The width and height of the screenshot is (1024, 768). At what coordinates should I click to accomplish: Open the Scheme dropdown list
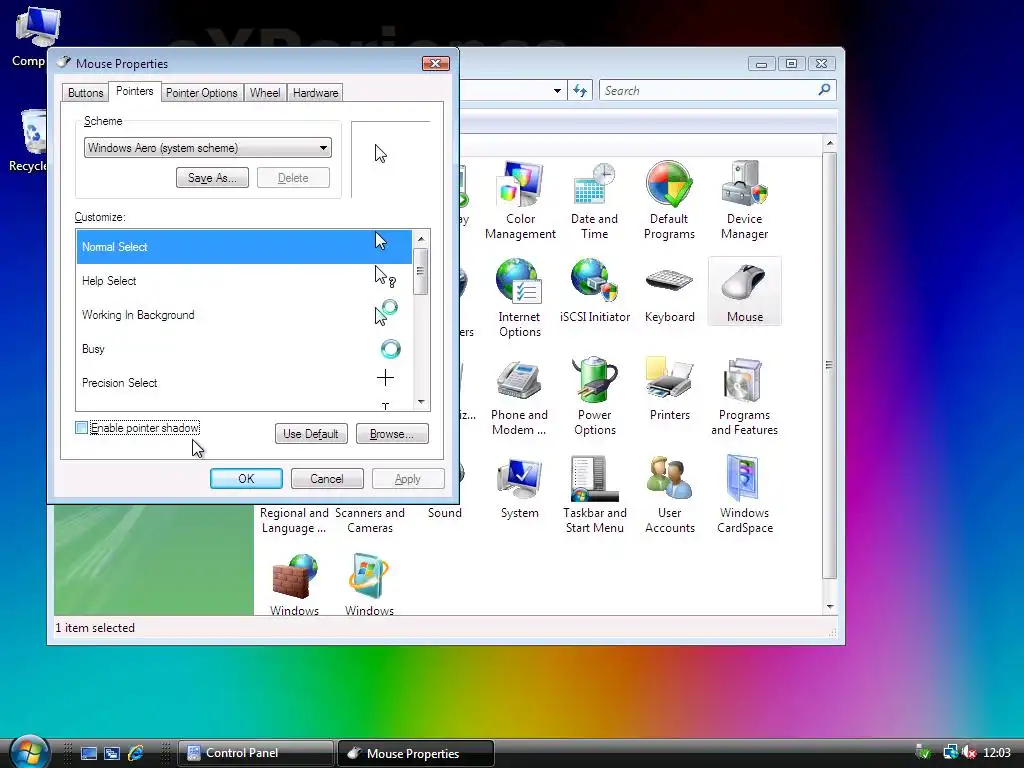208,148
